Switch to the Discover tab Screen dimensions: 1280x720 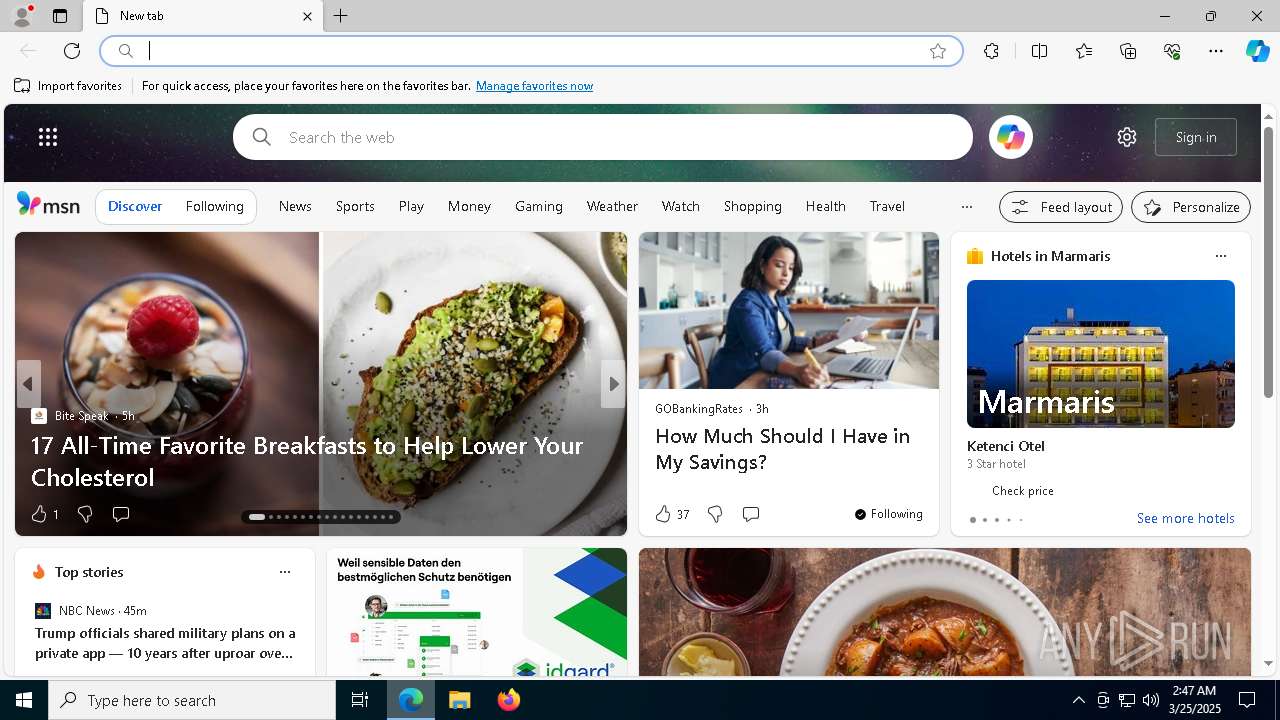pyautogui.click(x=135, y=206)
